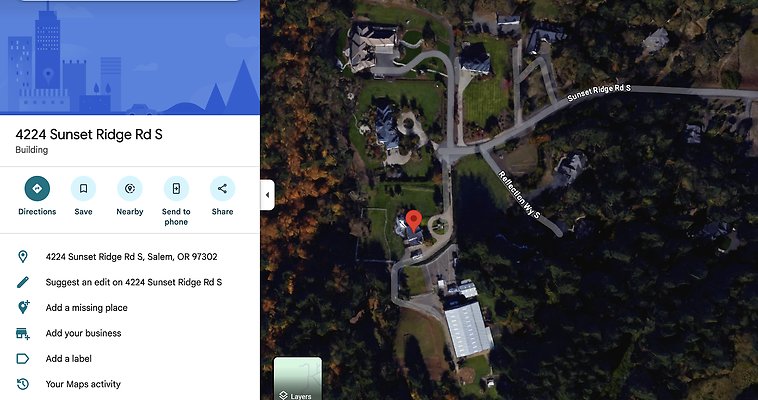Choose Add your business
Screen dimensions: 758x400
[x=83, y=333]
